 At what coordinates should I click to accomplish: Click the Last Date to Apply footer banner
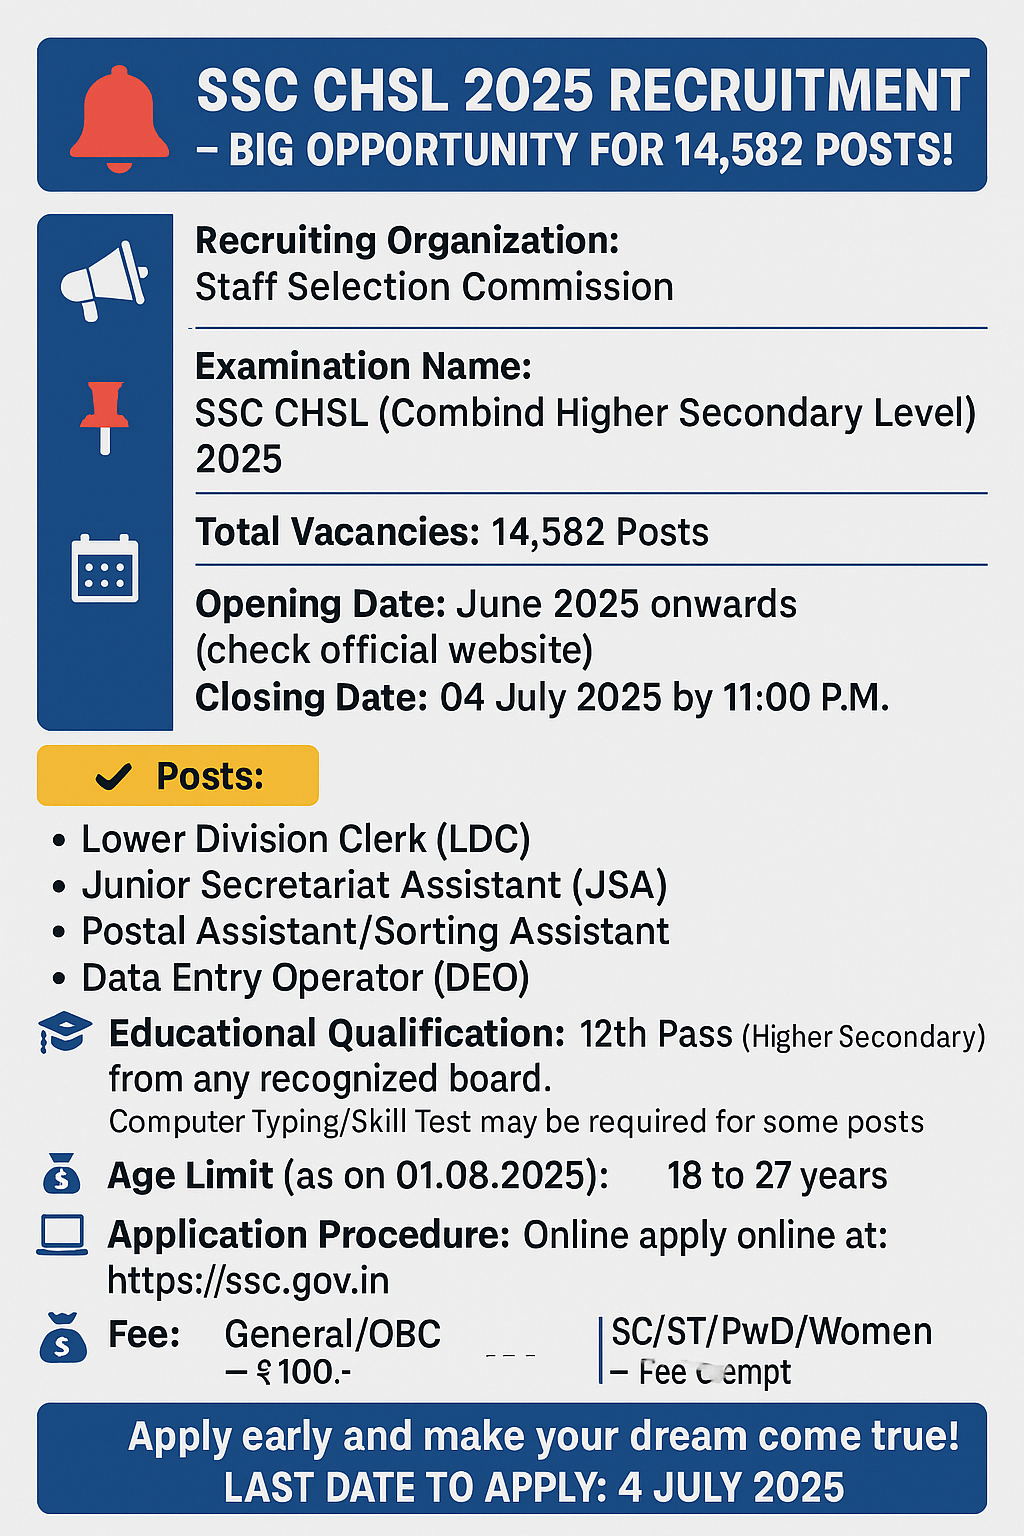(512, 1458)
